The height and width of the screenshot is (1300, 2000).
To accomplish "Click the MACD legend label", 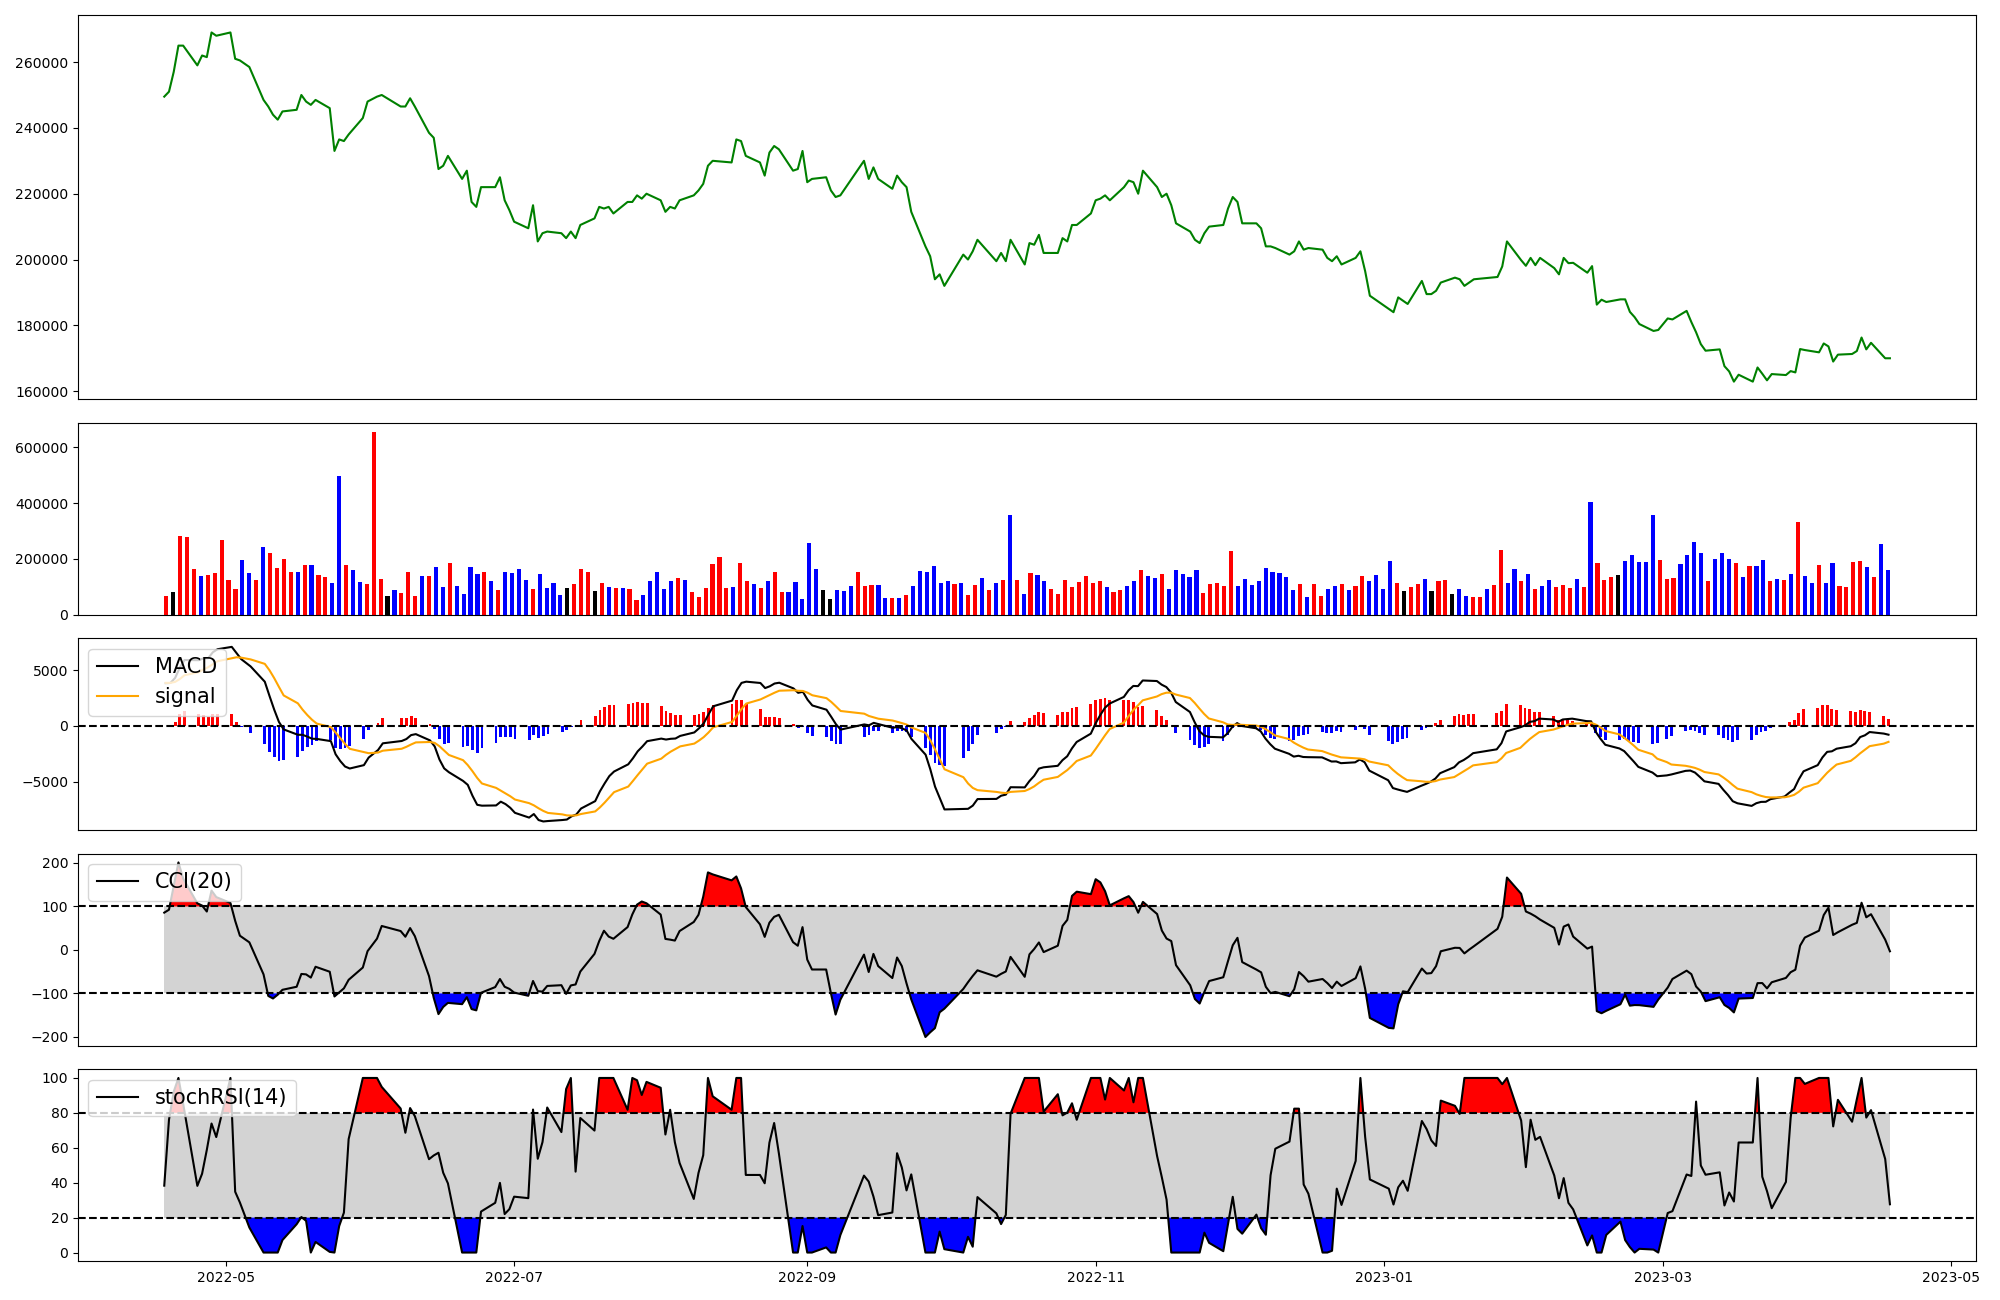I will pos(185,666).
